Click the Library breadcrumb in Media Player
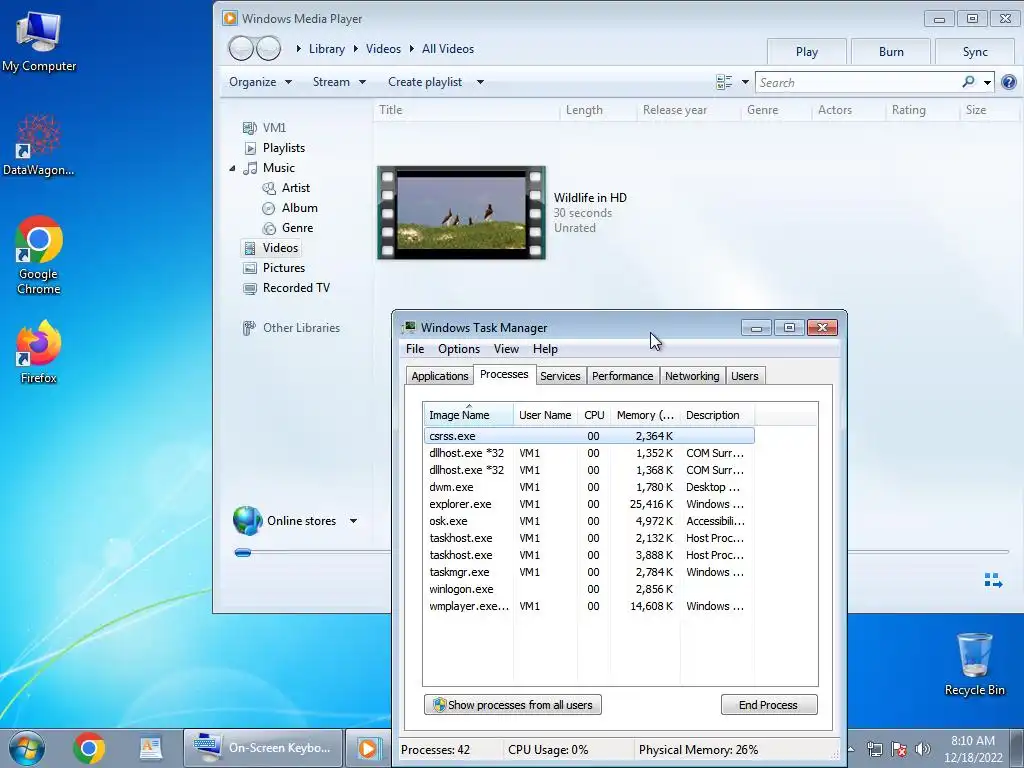Screen dimensions: 1024x768 click(327, 49)
